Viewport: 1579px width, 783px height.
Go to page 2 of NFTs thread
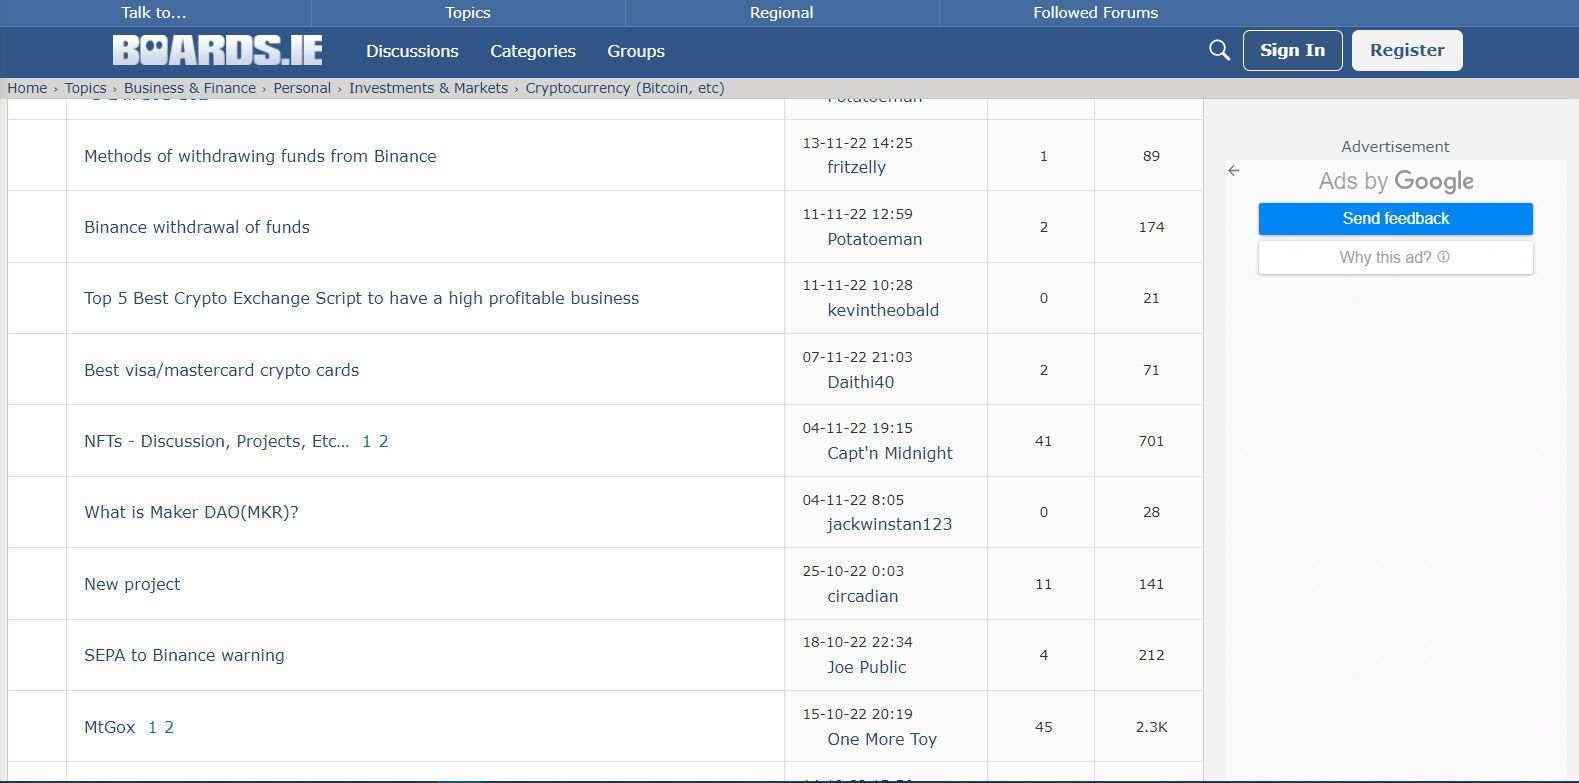[383, 441]
